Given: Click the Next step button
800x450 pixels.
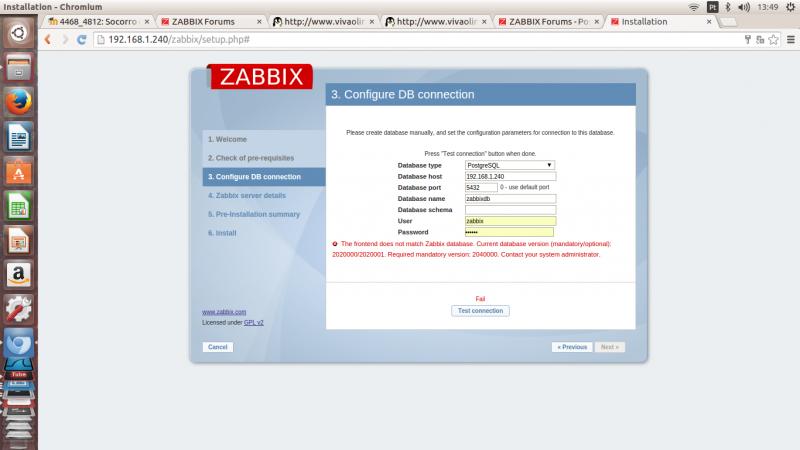Looking at the screenshot, I should coord(610,347).
